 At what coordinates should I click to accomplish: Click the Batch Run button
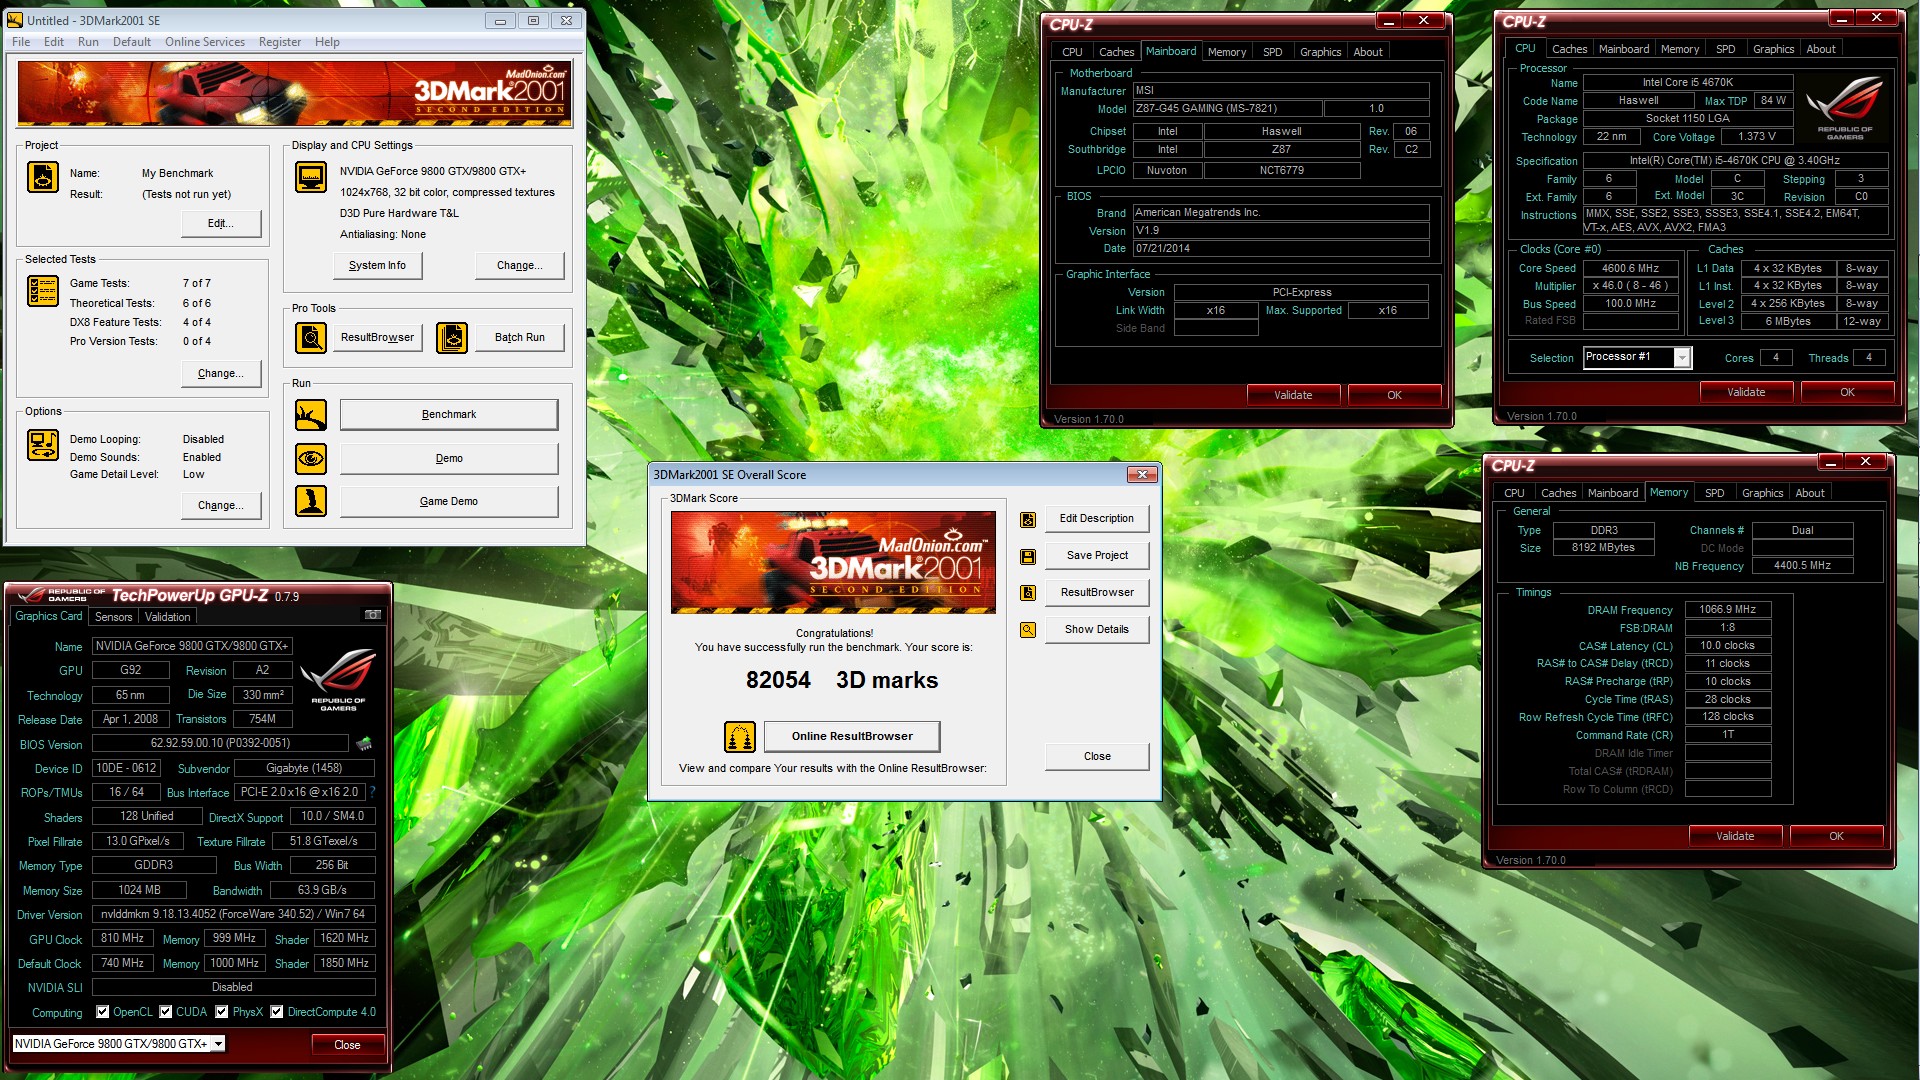click(520, 338)
